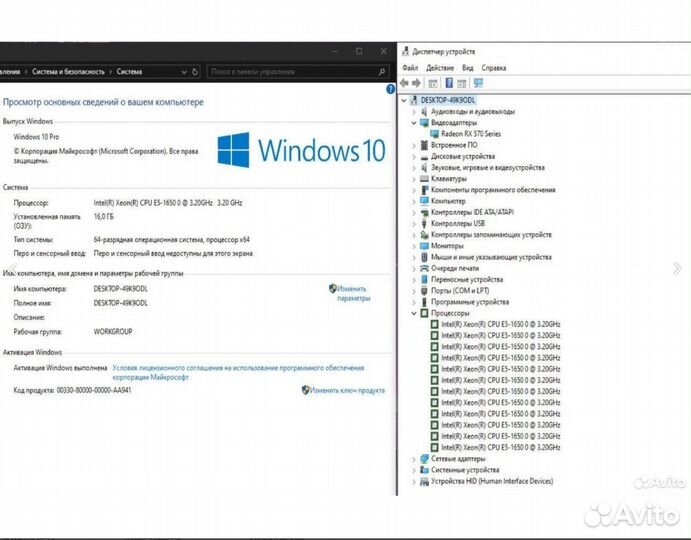Click the Мониторы category icon
The image size is (691, 540).
click(x=424, y=246)
